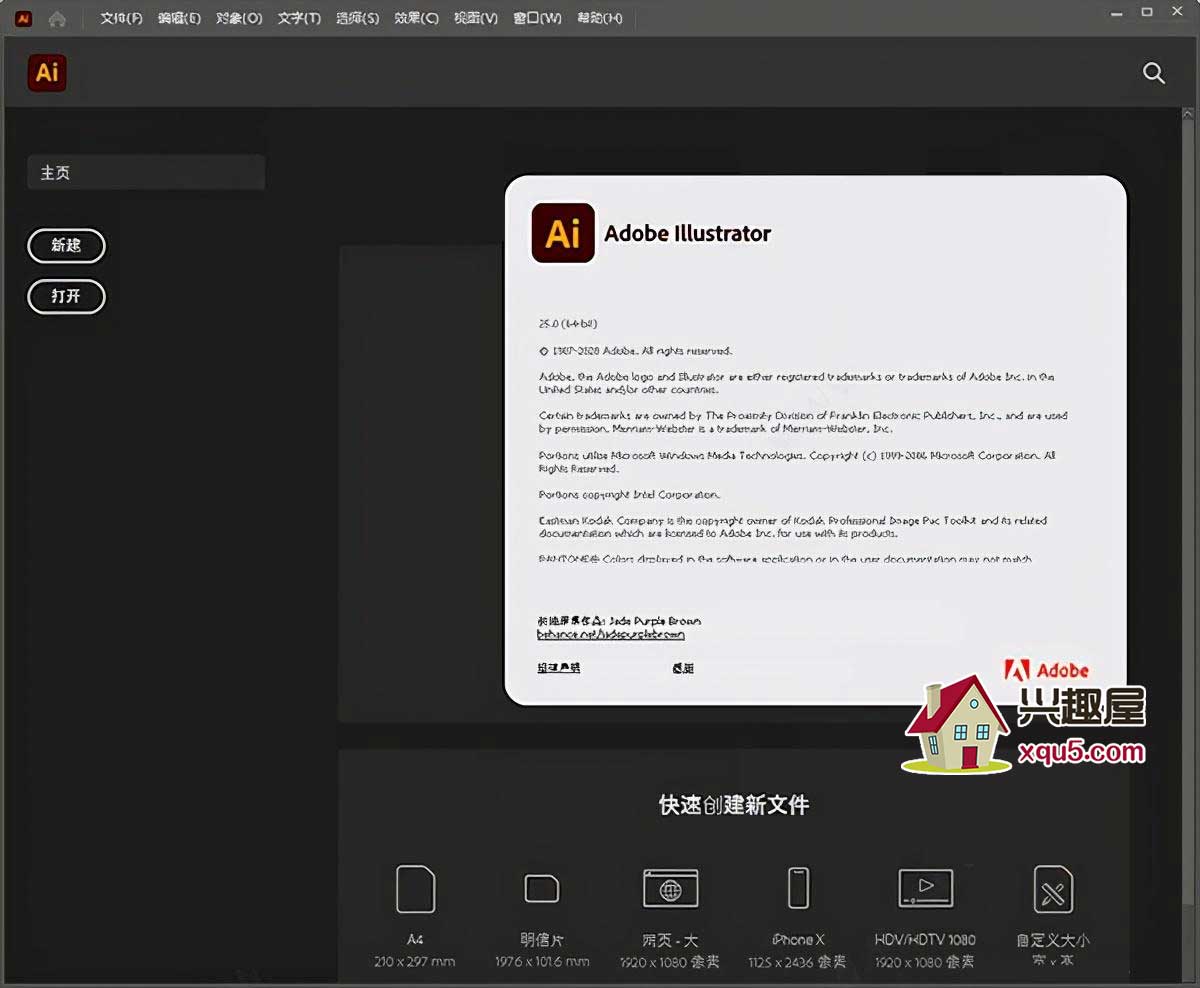This screenshot has height=988, width=1200.
Task: Click the 新建 (New) button
Action: (x=66, y=246)
